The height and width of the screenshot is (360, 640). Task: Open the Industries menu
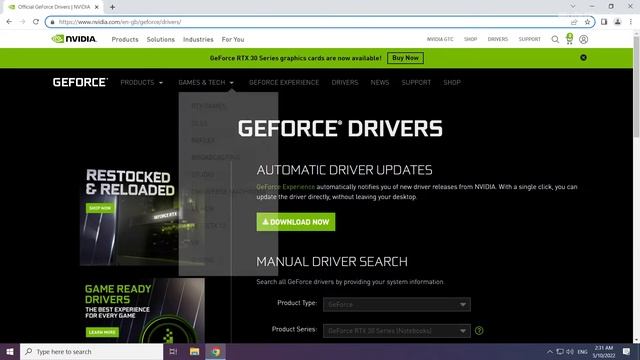tap(198, 39)
